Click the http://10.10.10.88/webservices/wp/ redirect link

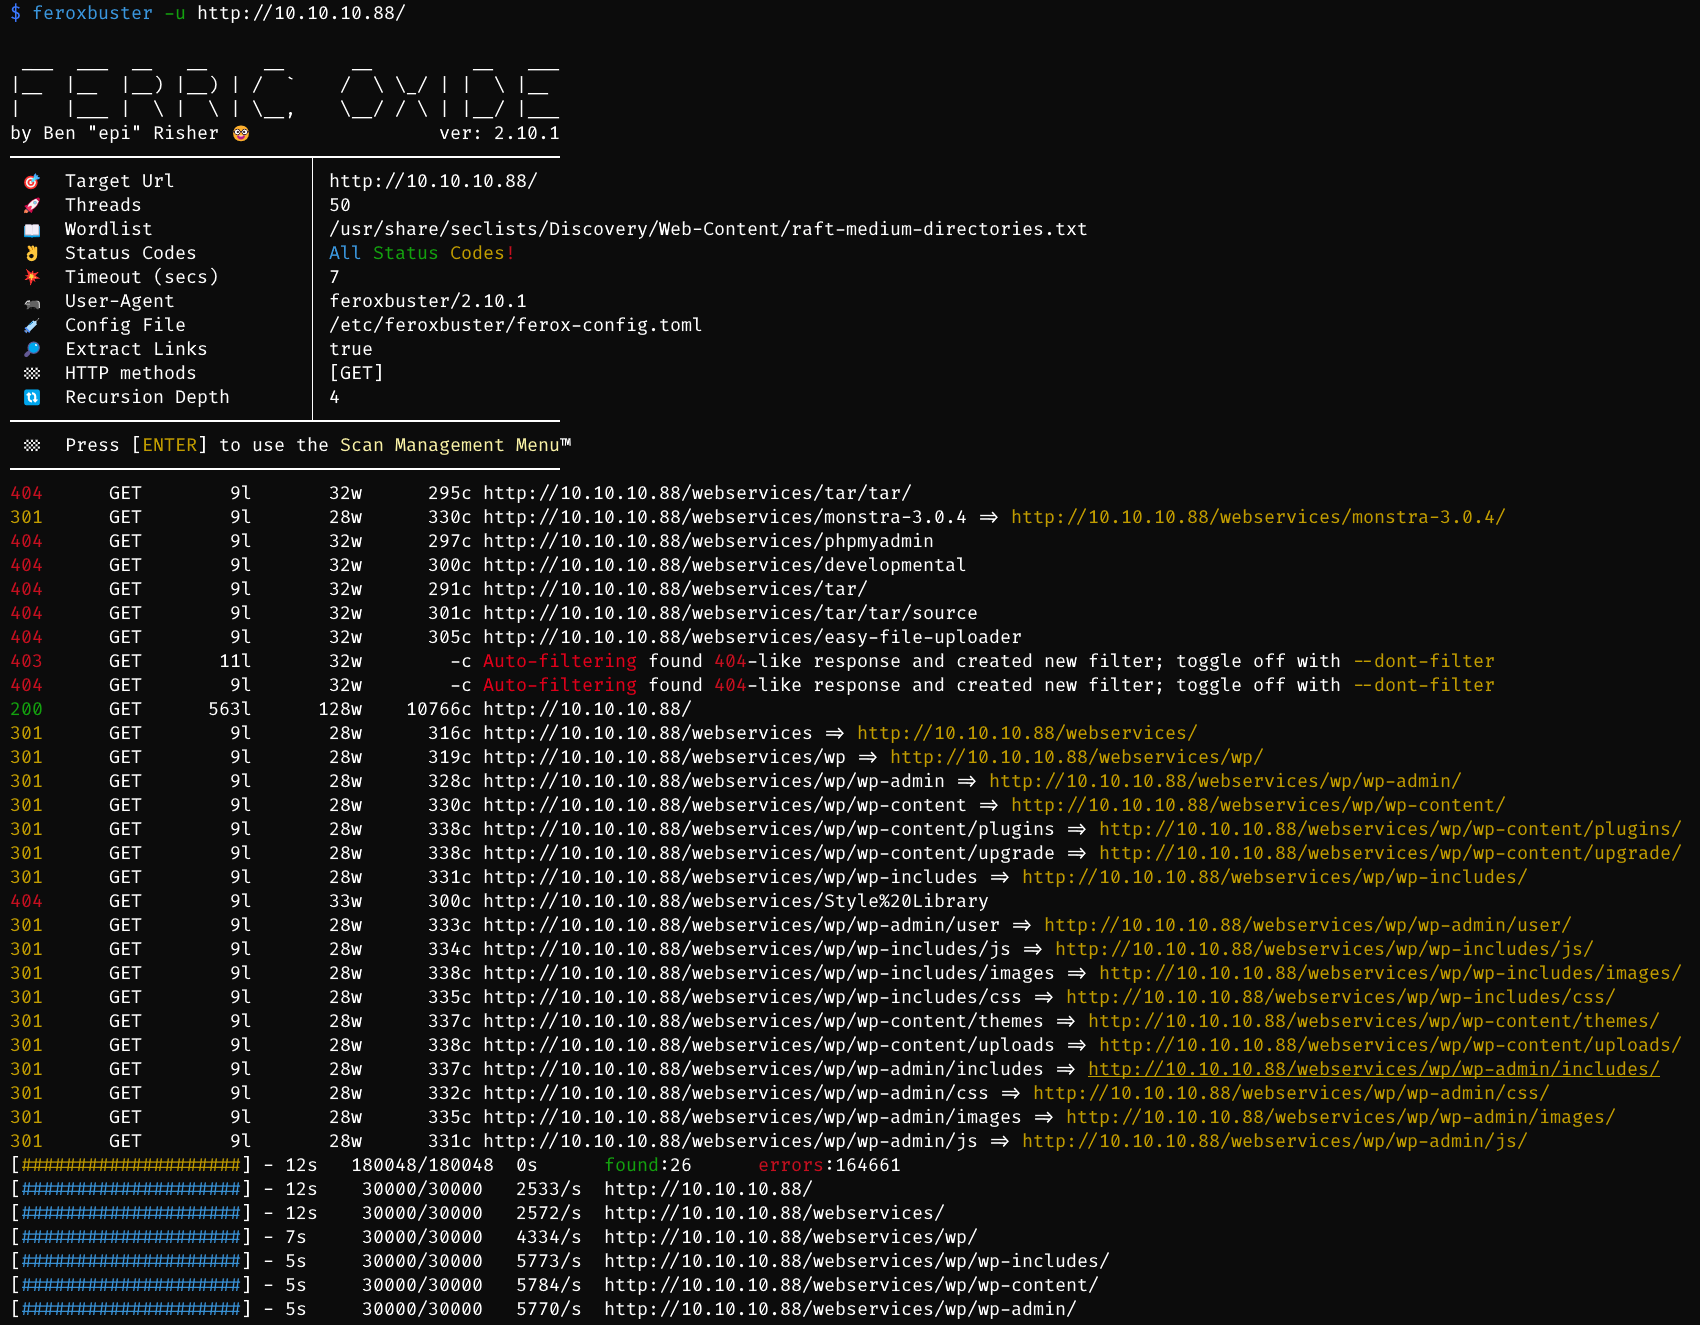coord(1077,757)
